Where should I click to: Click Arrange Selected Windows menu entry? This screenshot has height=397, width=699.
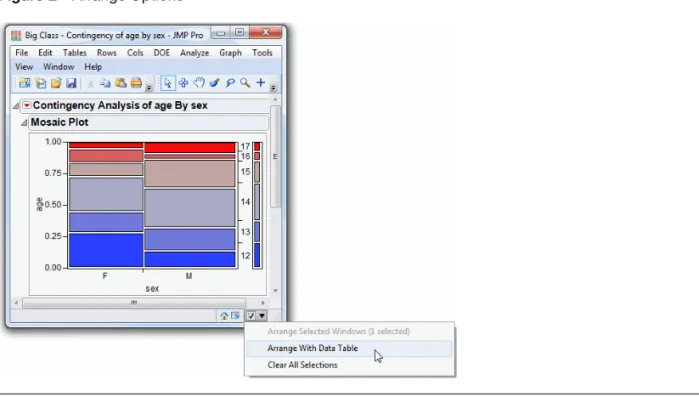click(349, 332)
